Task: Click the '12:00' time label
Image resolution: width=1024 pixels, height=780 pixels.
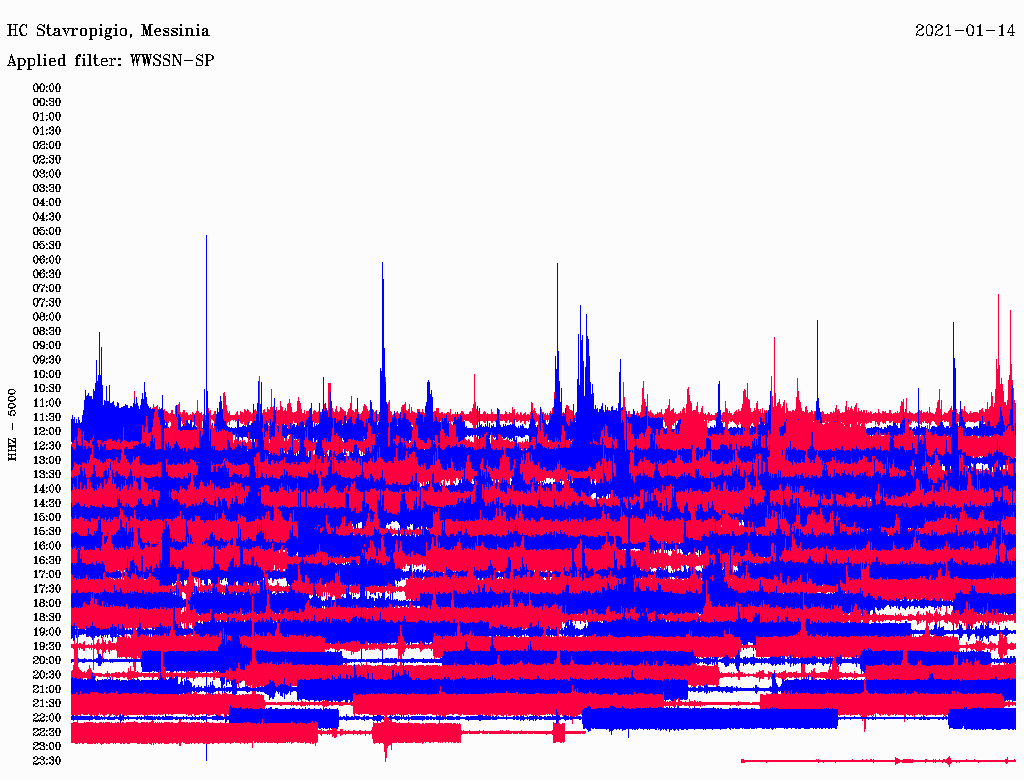Action: (47, 432)
